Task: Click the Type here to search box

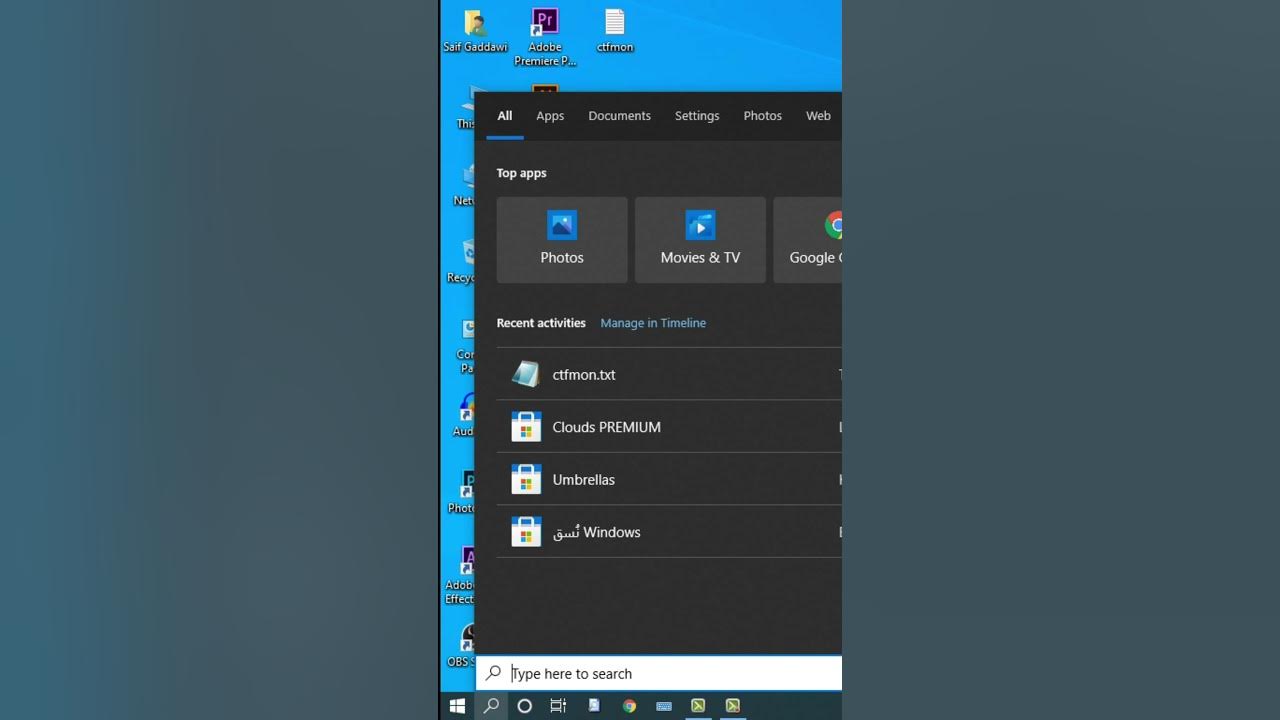Action: pyautogui.click(x=659, y=673)
